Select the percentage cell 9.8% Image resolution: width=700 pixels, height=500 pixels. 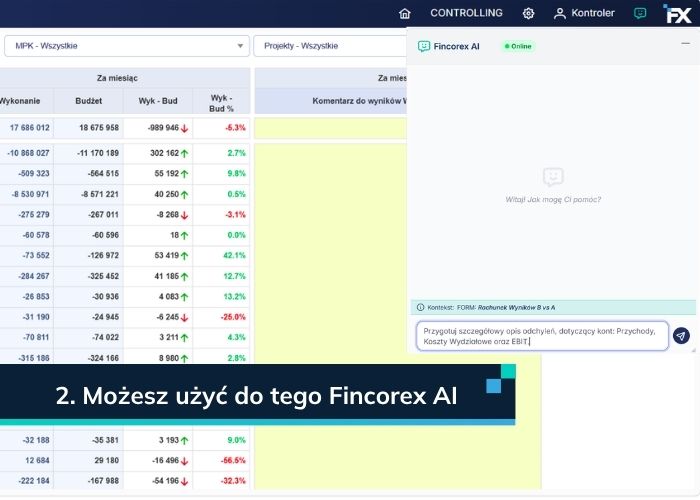coord(221,174)
